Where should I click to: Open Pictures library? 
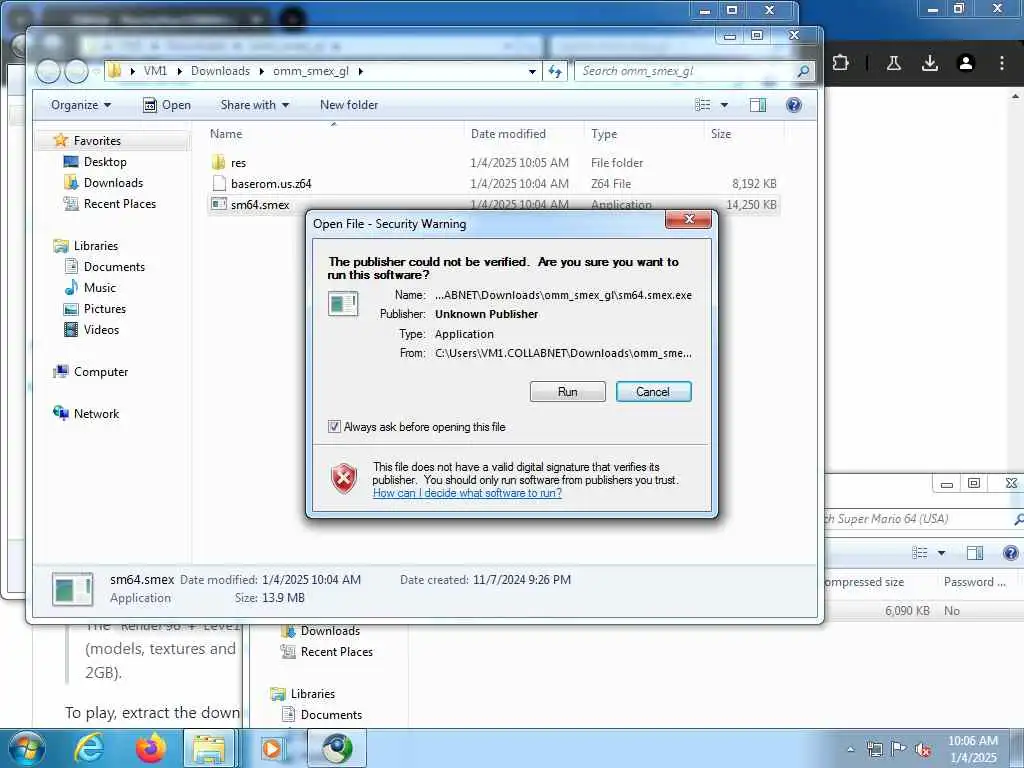pyautogui.click(x=104, y=308)
